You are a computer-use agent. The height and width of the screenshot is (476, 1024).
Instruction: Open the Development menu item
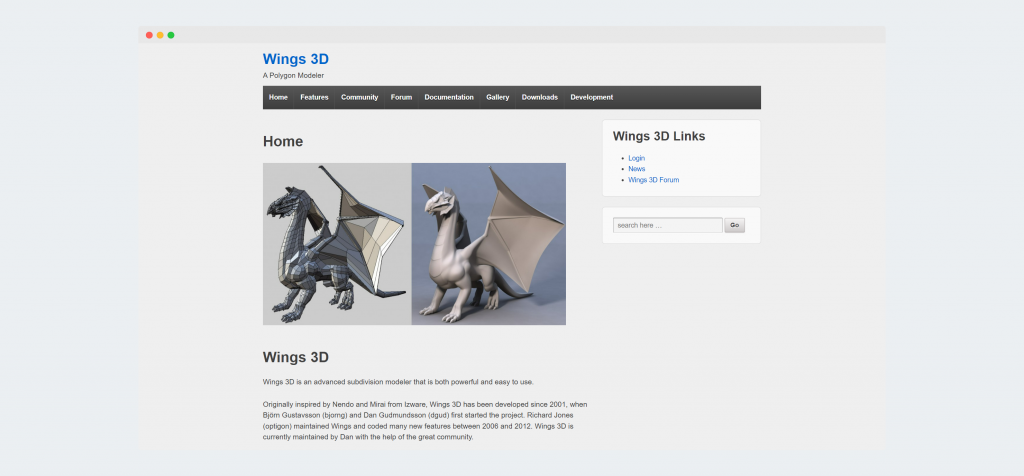[592, 97]
